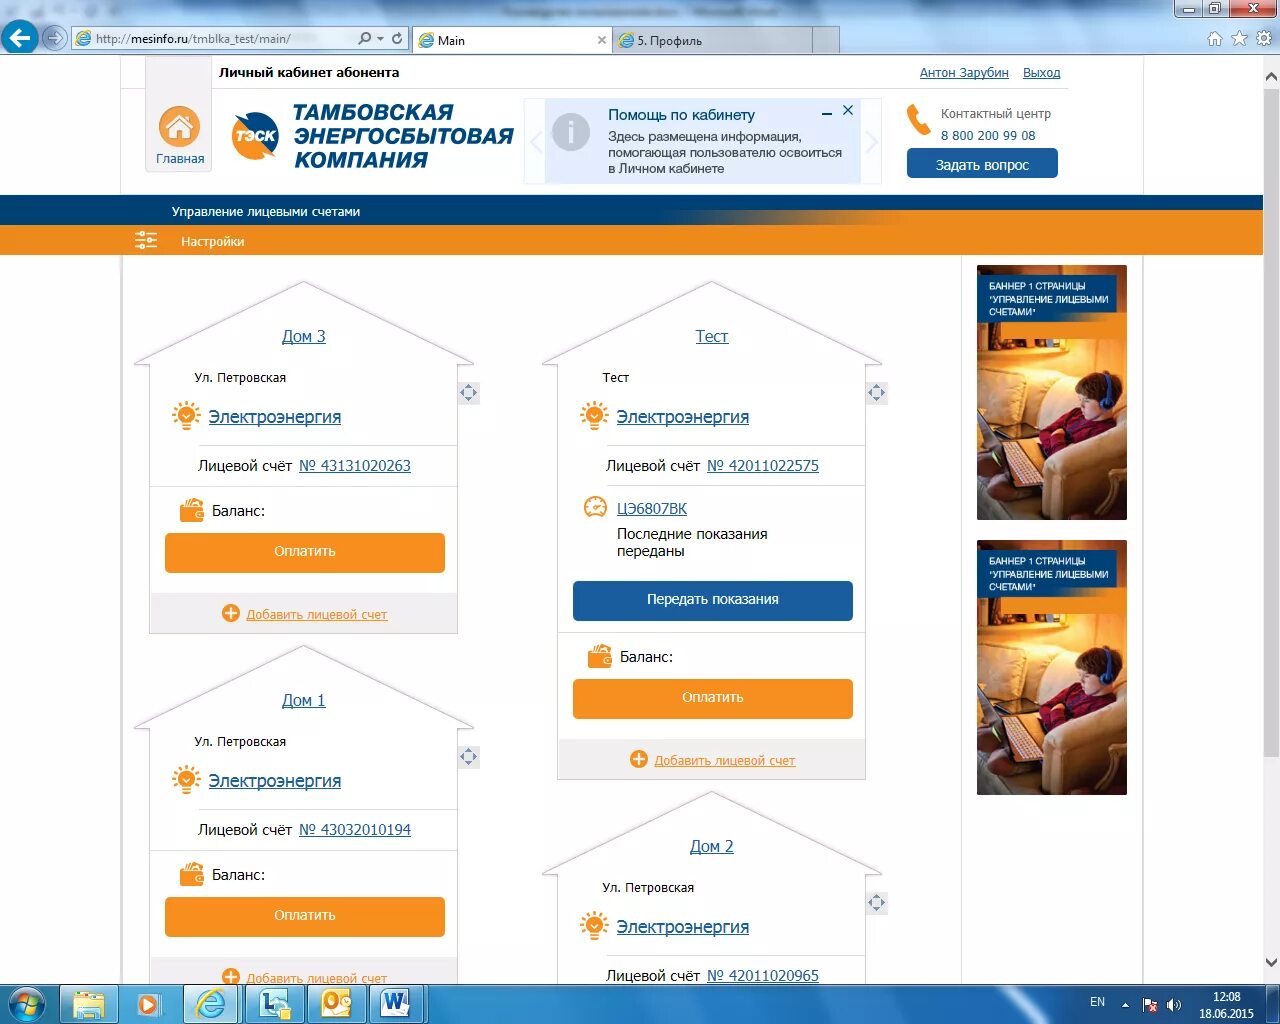Click the light bulb icon in Дом 1 card

coord(186,780)
